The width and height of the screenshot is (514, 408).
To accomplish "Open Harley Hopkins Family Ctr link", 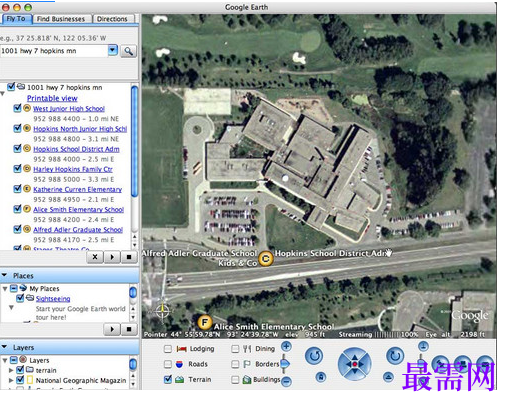I will click(x=73, y=169).
